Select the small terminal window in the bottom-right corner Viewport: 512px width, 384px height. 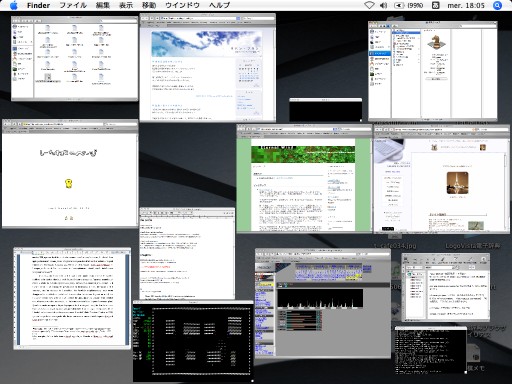coord(431,350)
